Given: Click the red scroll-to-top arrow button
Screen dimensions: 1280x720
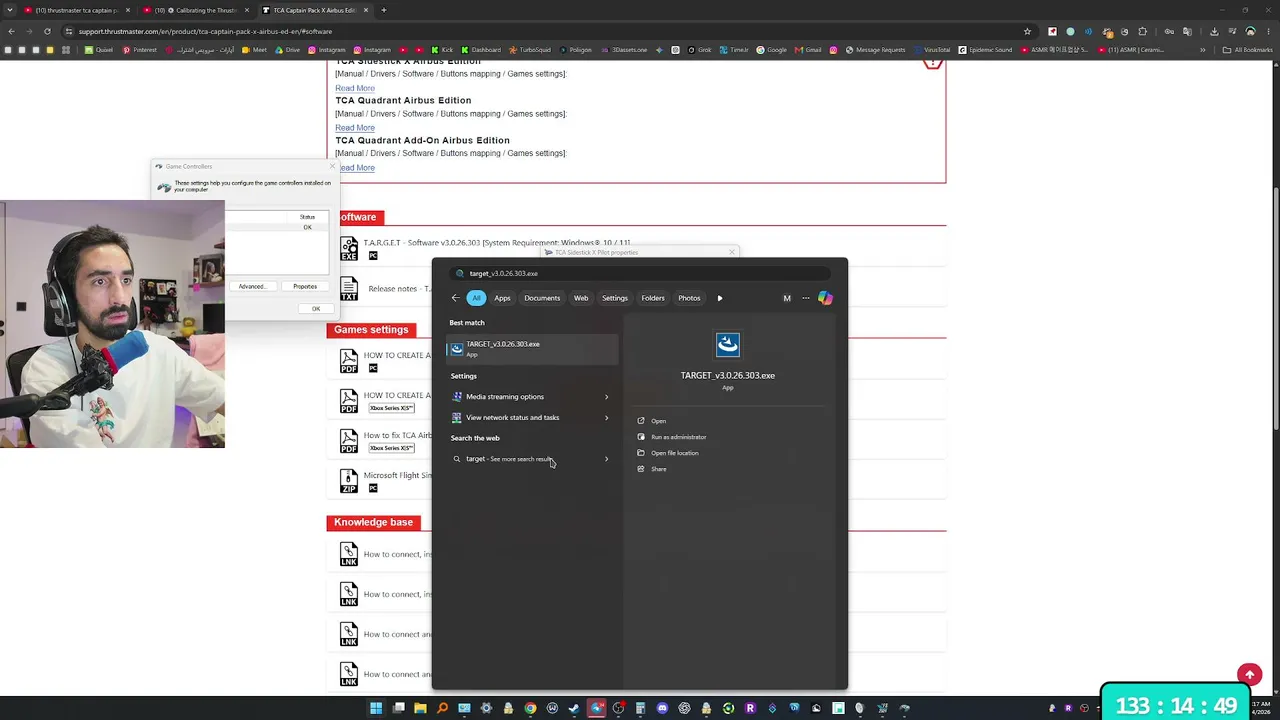Looking at the screenshot, I should (1249, 675).
